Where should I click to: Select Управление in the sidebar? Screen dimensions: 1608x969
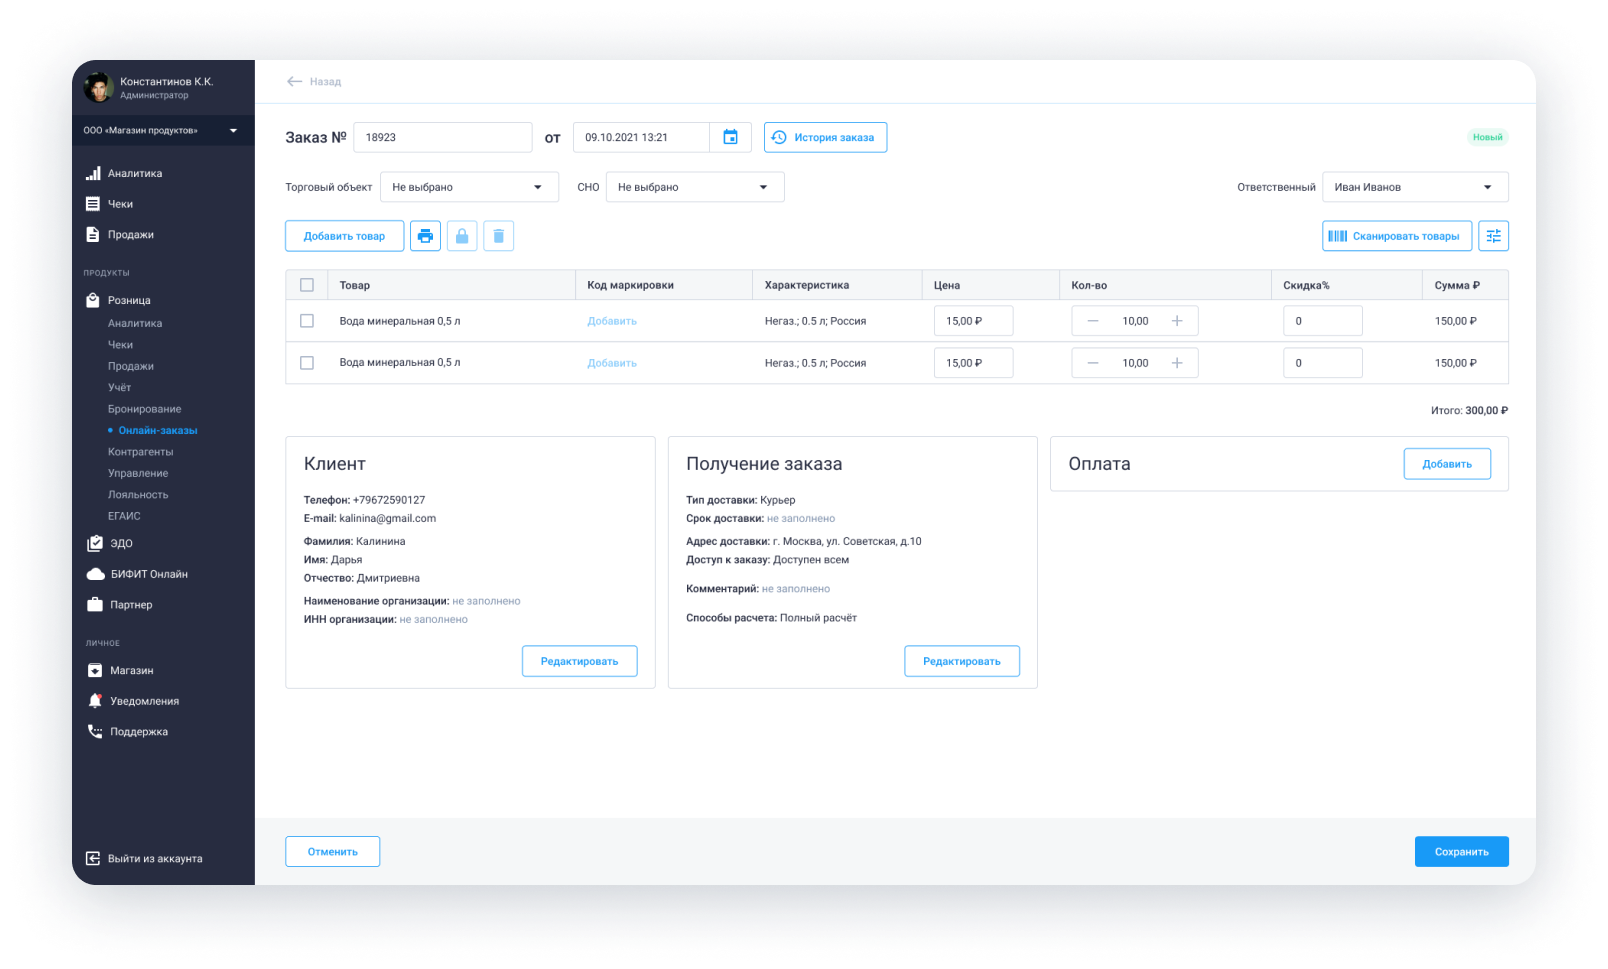coord(138,473)
